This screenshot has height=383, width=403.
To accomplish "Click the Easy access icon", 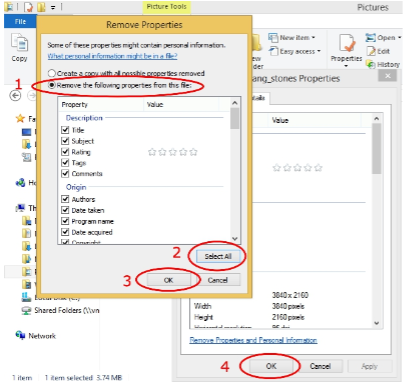I will 273,51.
